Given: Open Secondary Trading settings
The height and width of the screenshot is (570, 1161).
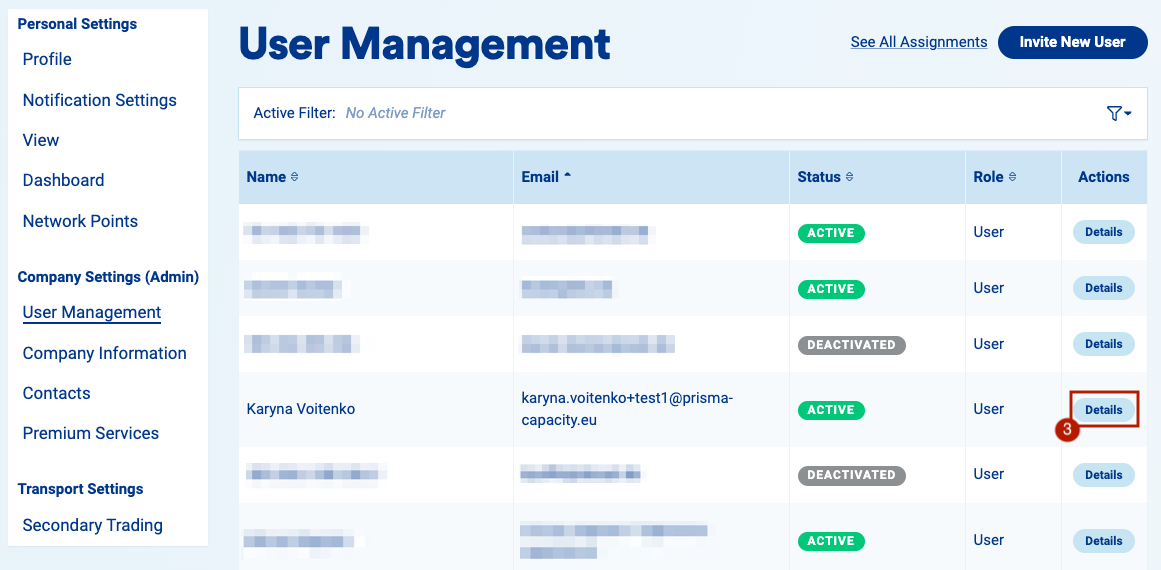Looking at the screenshot, I should (92, 525).
